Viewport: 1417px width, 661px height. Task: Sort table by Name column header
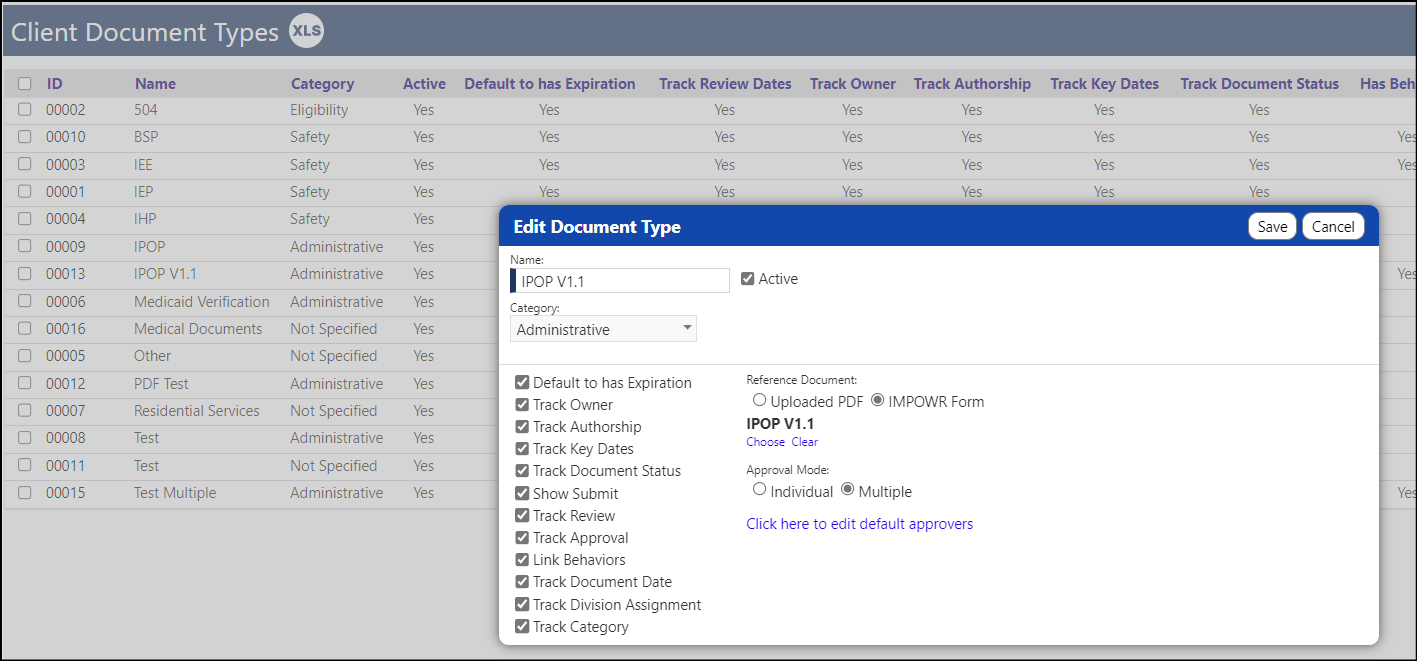pyautogui.click(x=155, y=84)
